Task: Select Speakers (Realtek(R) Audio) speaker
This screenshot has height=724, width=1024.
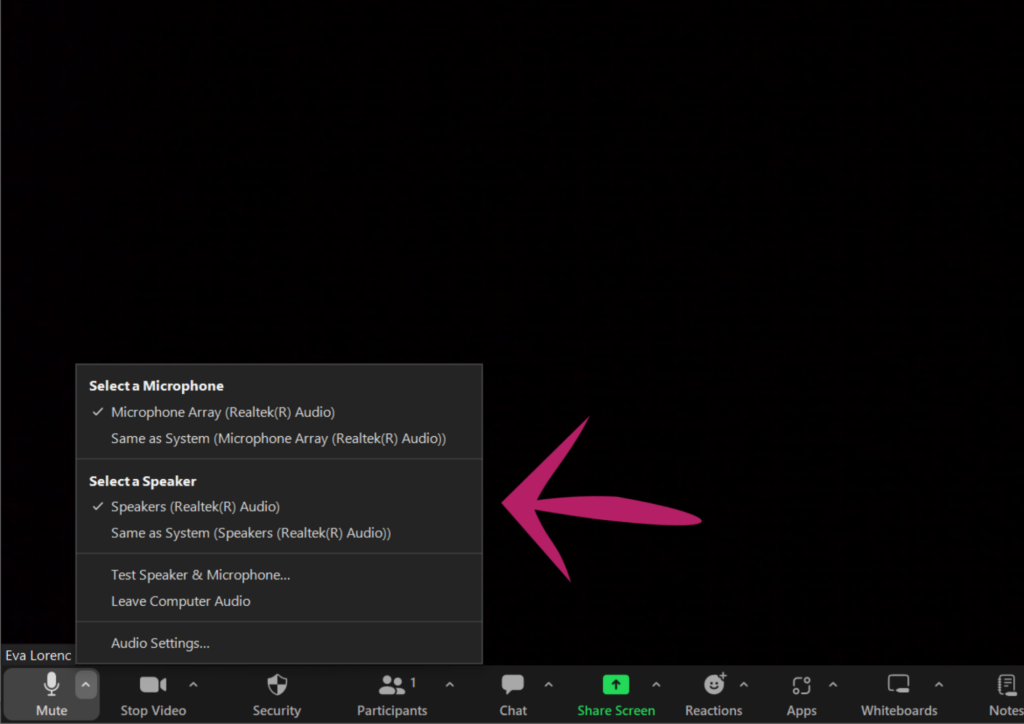Action: 279,507
